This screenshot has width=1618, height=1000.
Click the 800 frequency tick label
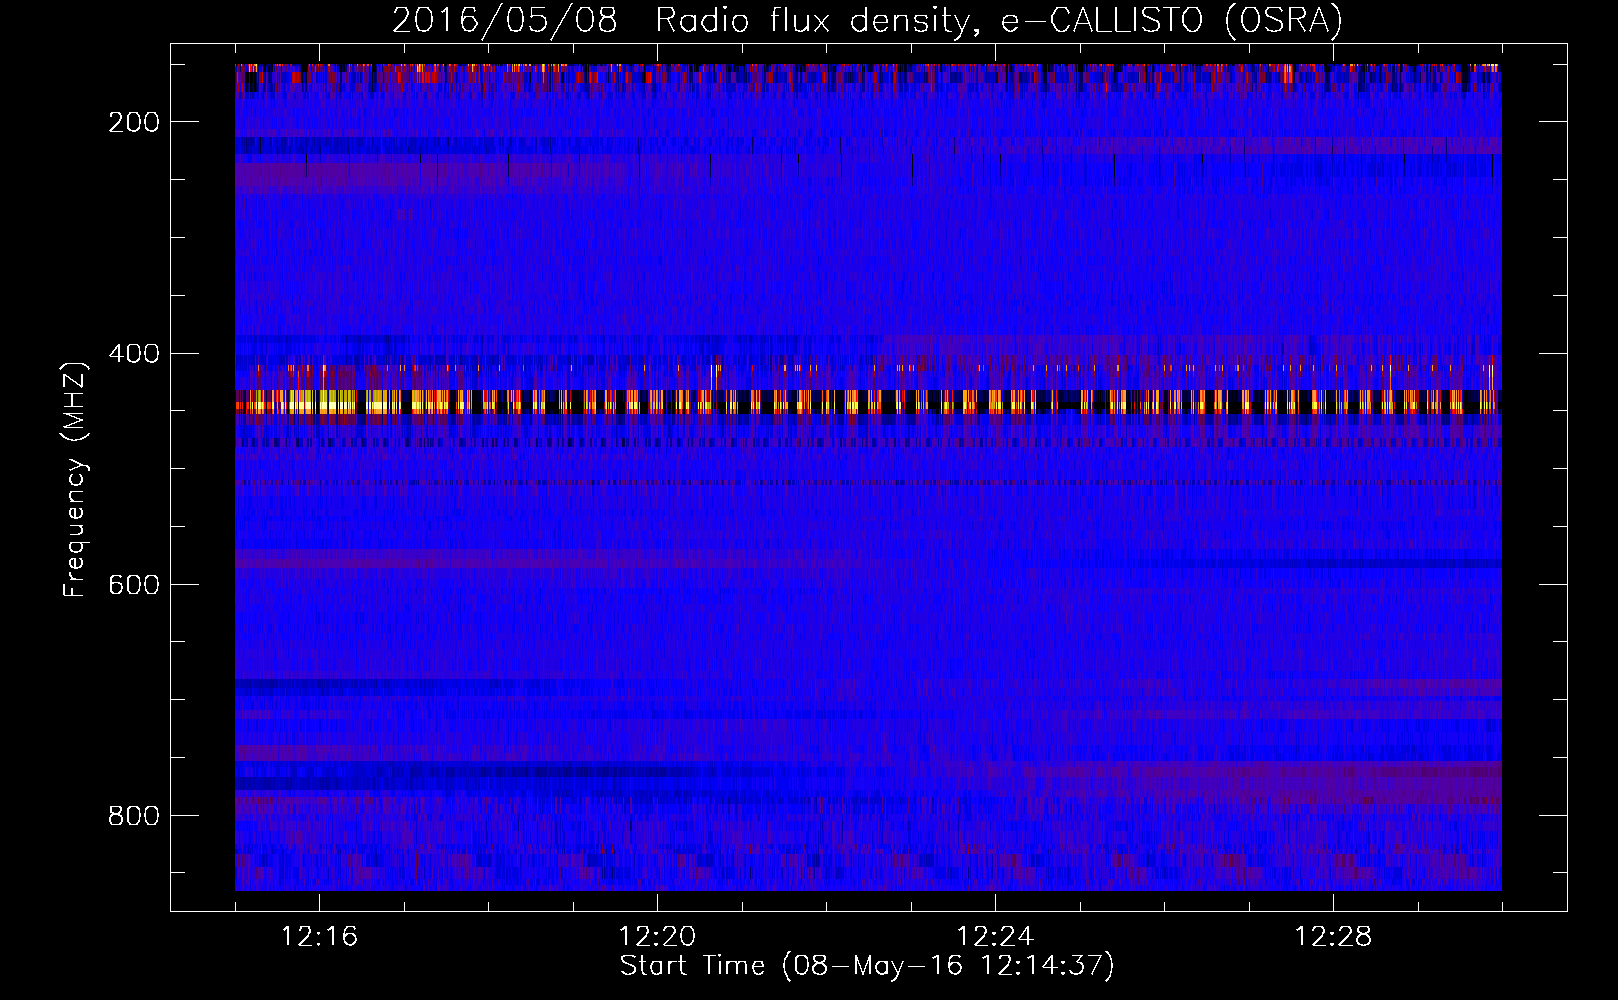(x=134, y=816)
